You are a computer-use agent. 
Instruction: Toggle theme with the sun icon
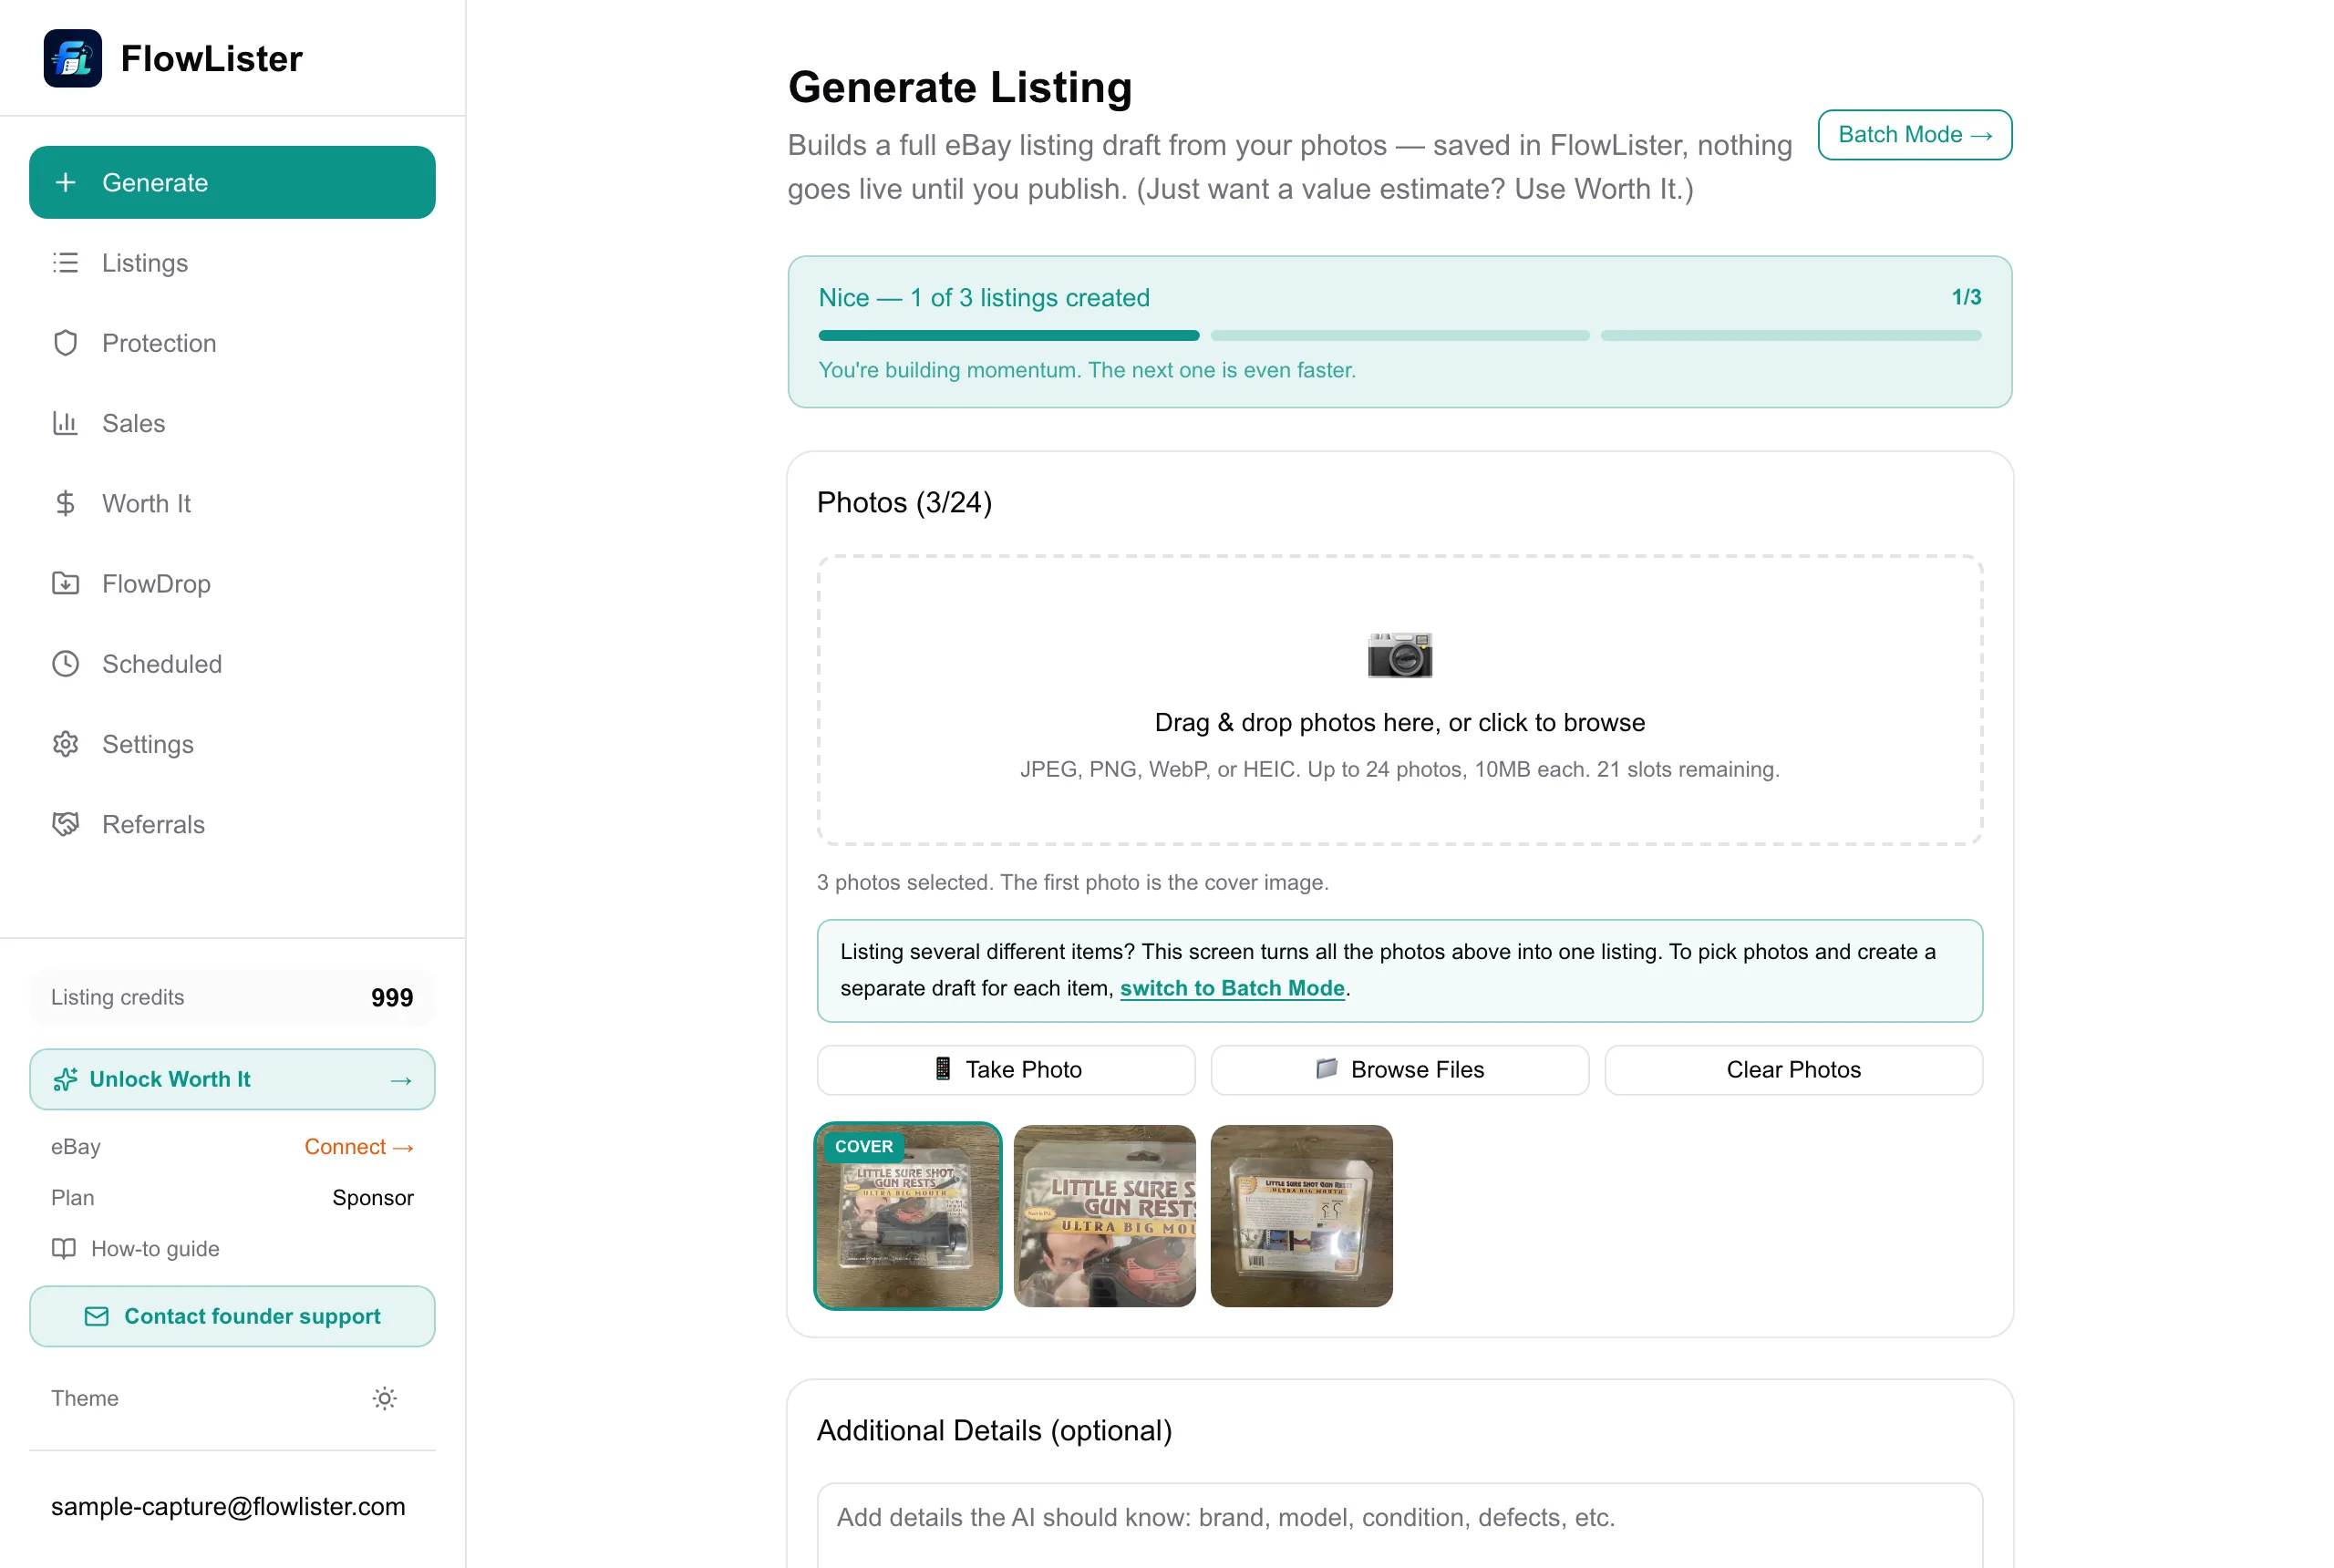(385, 1398)
